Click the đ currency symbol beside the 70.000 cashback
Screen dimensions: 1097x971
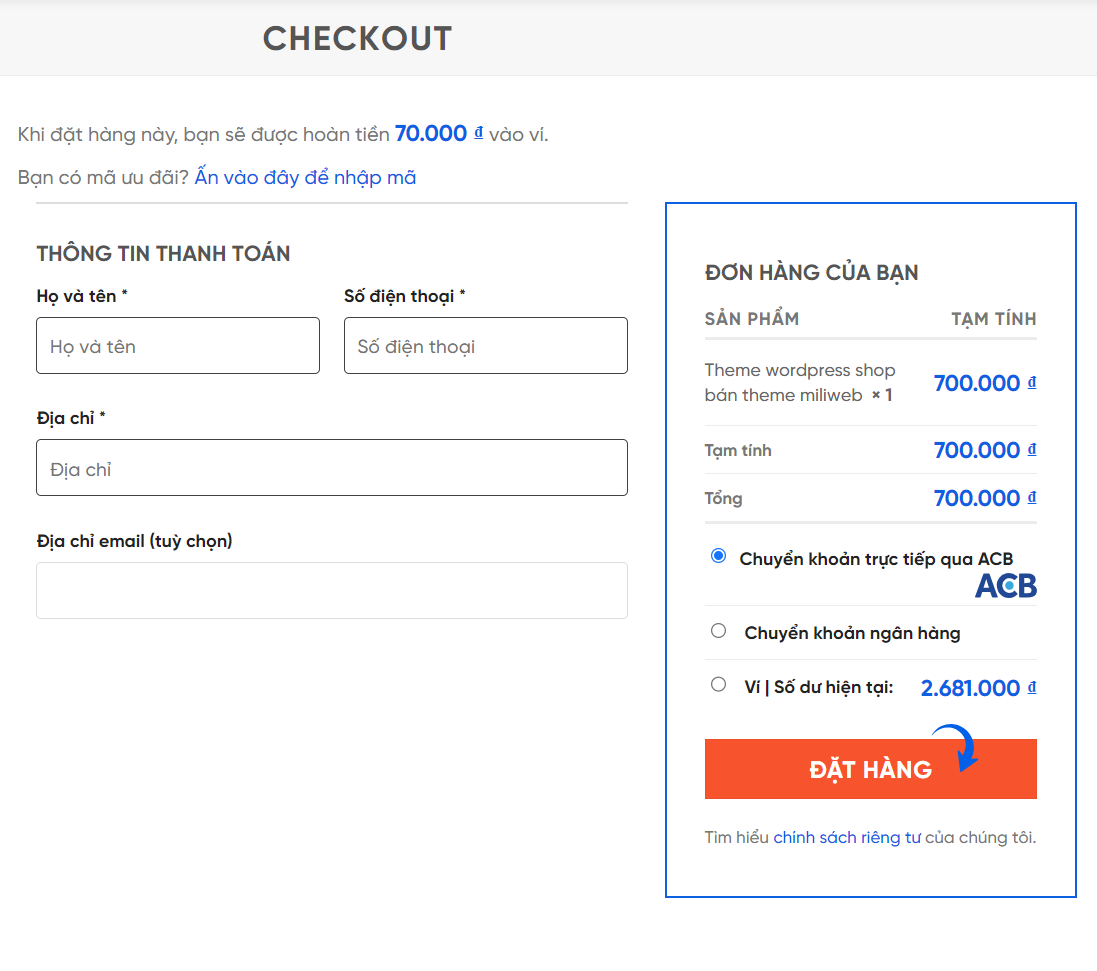pyautogui.click(x=479, y=133)
